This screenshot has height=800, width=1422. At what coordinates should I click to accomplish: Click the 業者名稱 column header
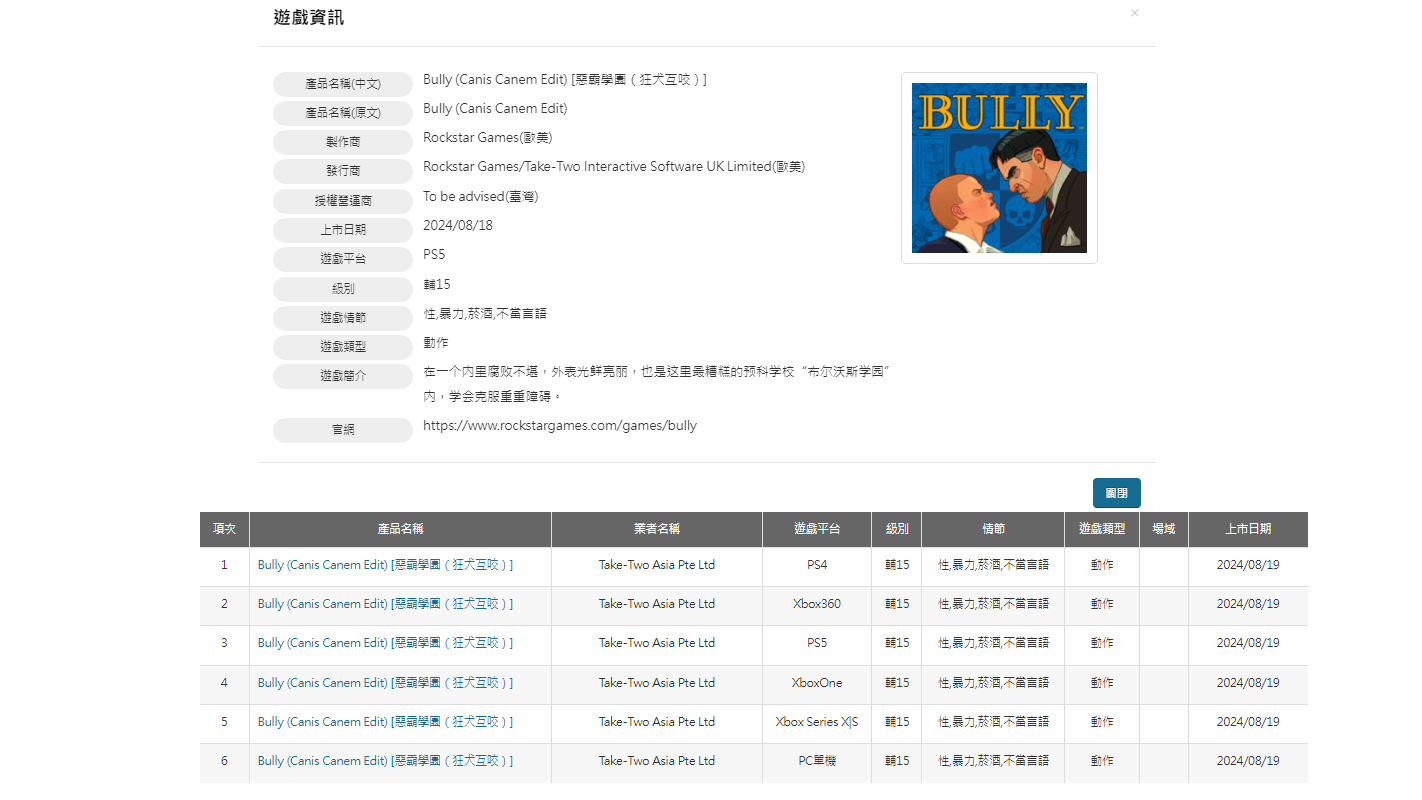click(657, 529)
